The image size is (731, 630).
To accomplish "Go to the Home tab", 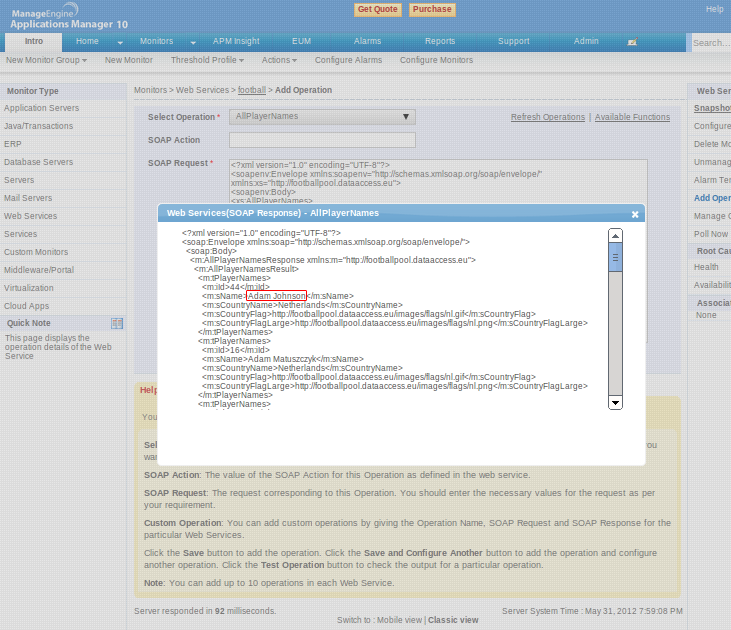I will pos(87,41).
